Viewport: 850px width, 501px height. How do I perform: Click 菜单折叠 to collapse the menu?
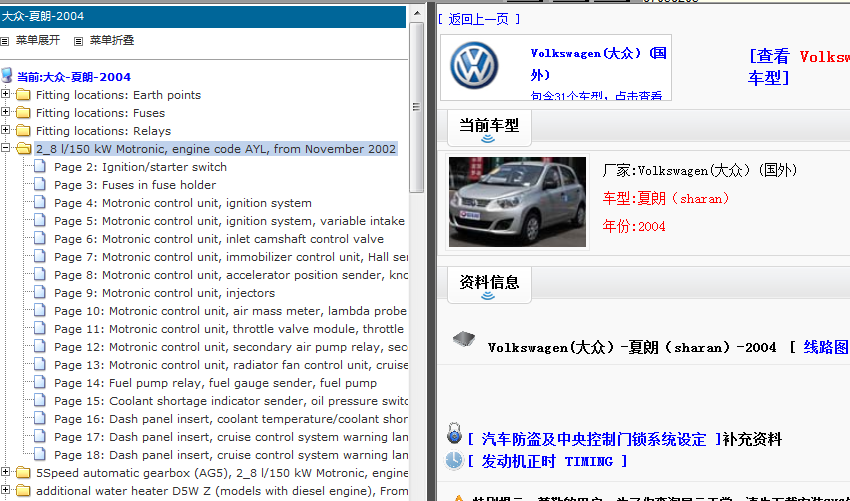tap(112, 41)
